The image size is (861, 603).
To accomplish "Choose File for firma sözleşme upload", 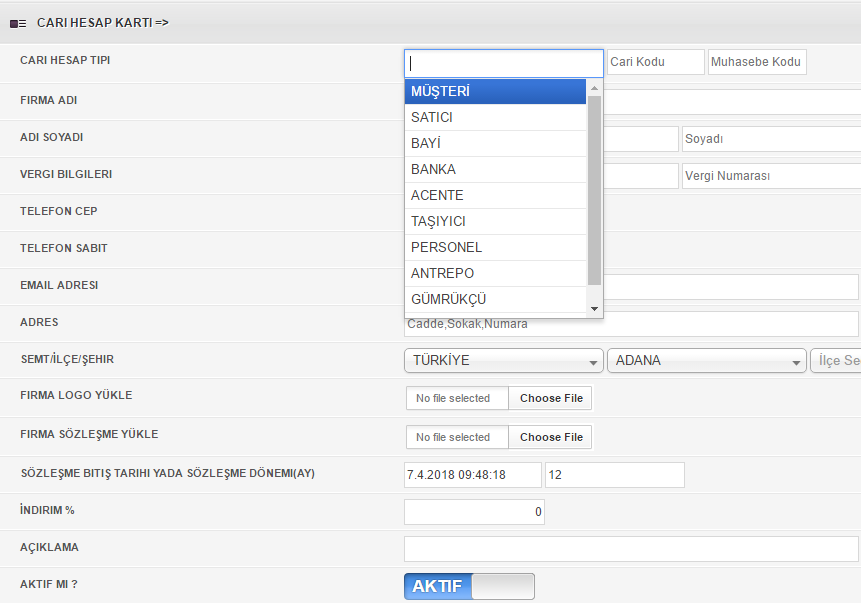I will (x=551, y=437).
